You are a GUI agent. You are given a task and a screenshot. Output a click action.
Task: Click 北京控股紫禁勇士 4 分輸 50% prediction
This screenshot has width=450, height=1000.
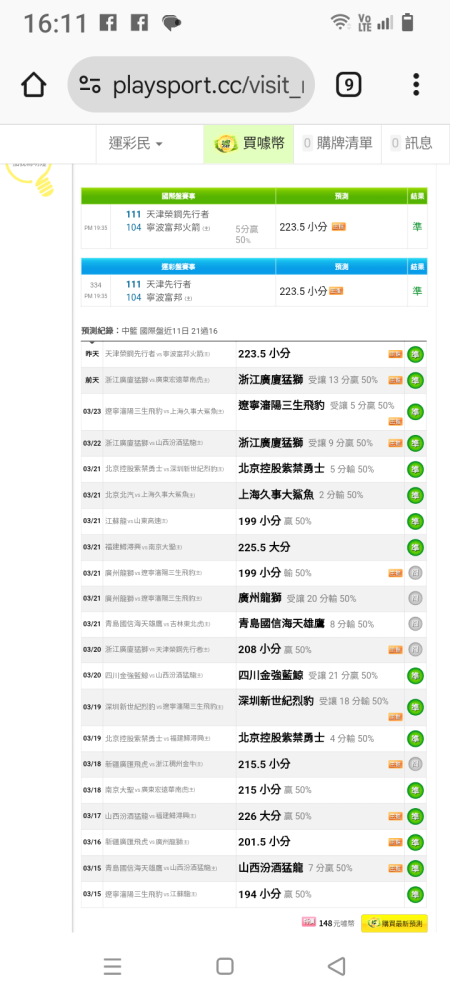pos(306,738)
